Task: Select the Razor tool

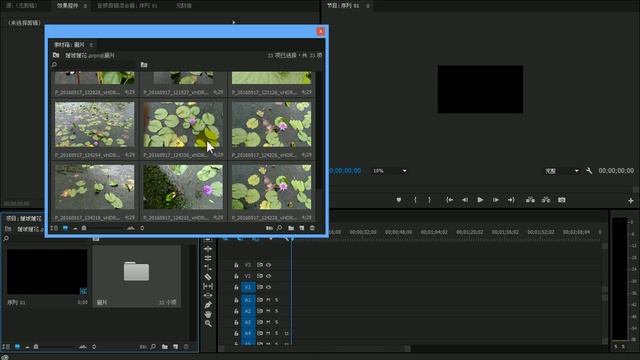Action: [x=208, y=277]
